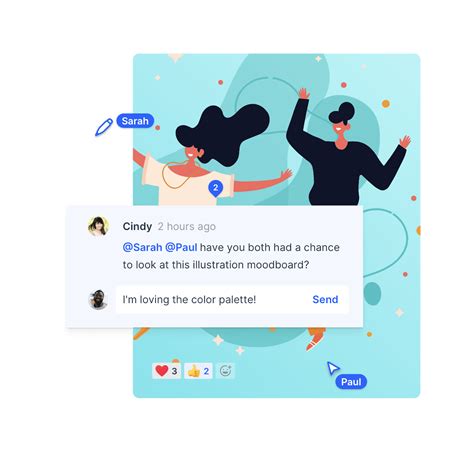Click the 2 hours ago timestamp
474x451 pixels.
pyautogui.click(x=187, y=226)
